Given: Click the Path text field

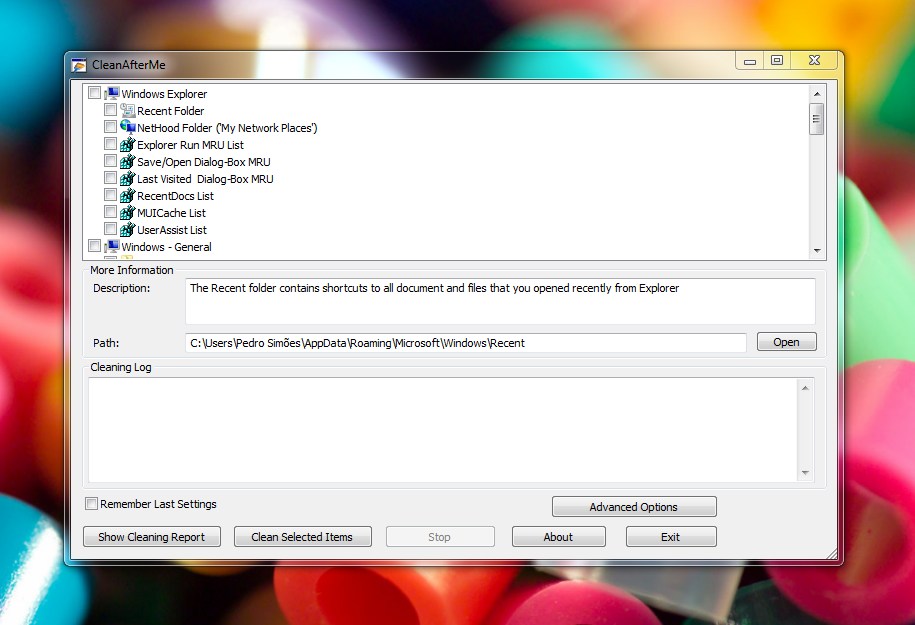Looking at the screenshot, I should (466, 343).
